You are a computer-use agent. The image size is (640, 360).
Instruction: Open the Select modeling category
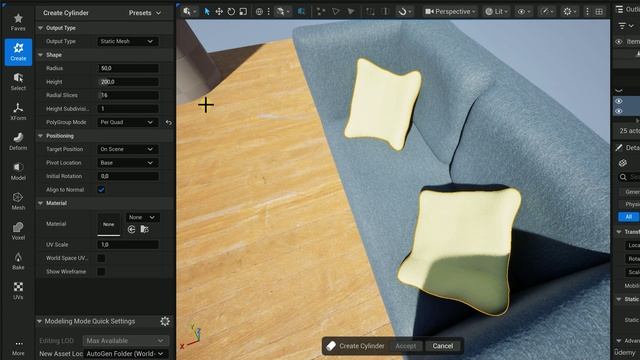click(x=18, y=82)
